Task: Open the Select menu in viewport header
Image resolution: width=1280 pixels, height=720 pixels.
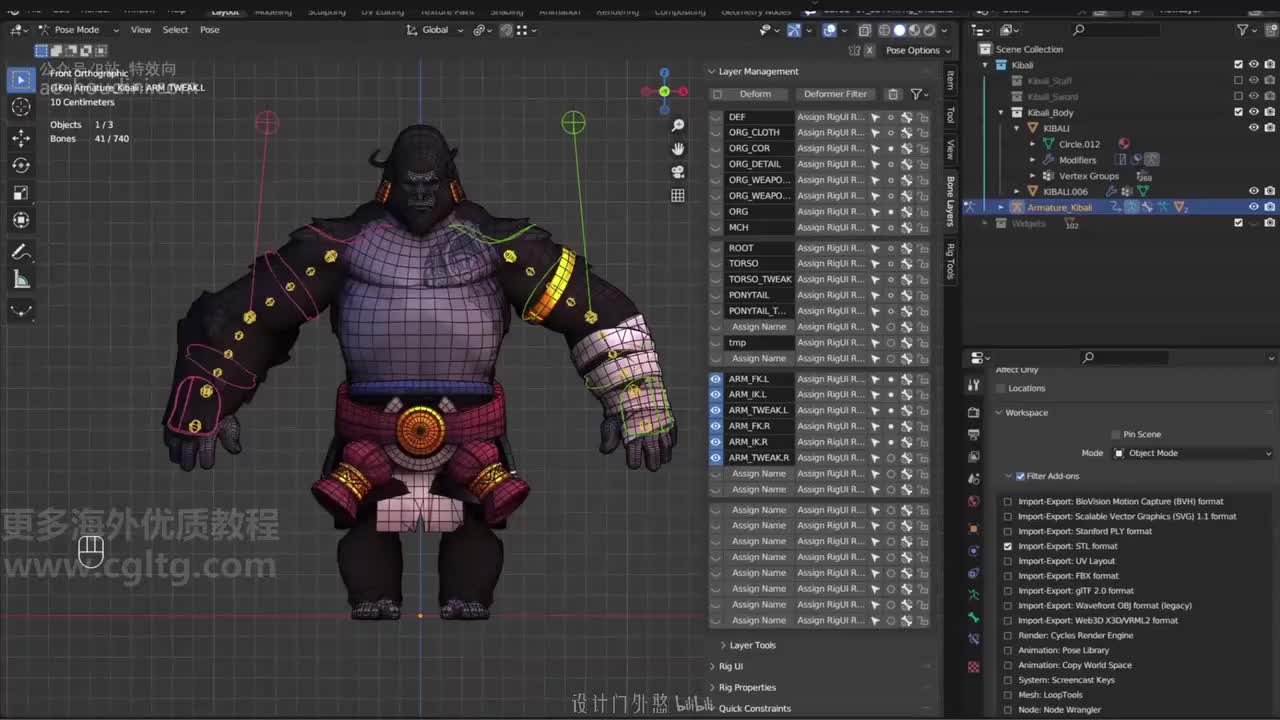Action: (175, 30)
